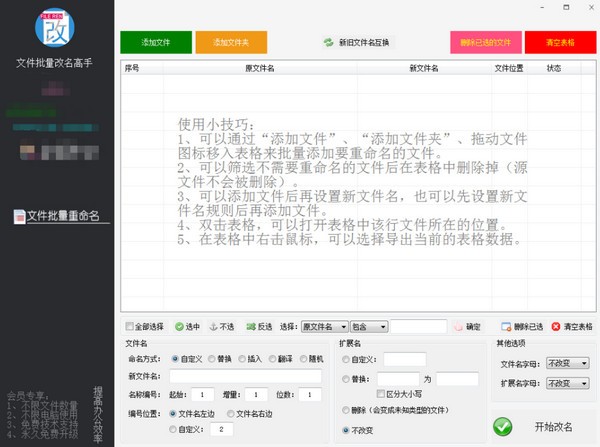Image resolution: width=600 pixels, height=447 pixels.
Task: Click the 新文件名 text input field
Action: coord(244,376)
